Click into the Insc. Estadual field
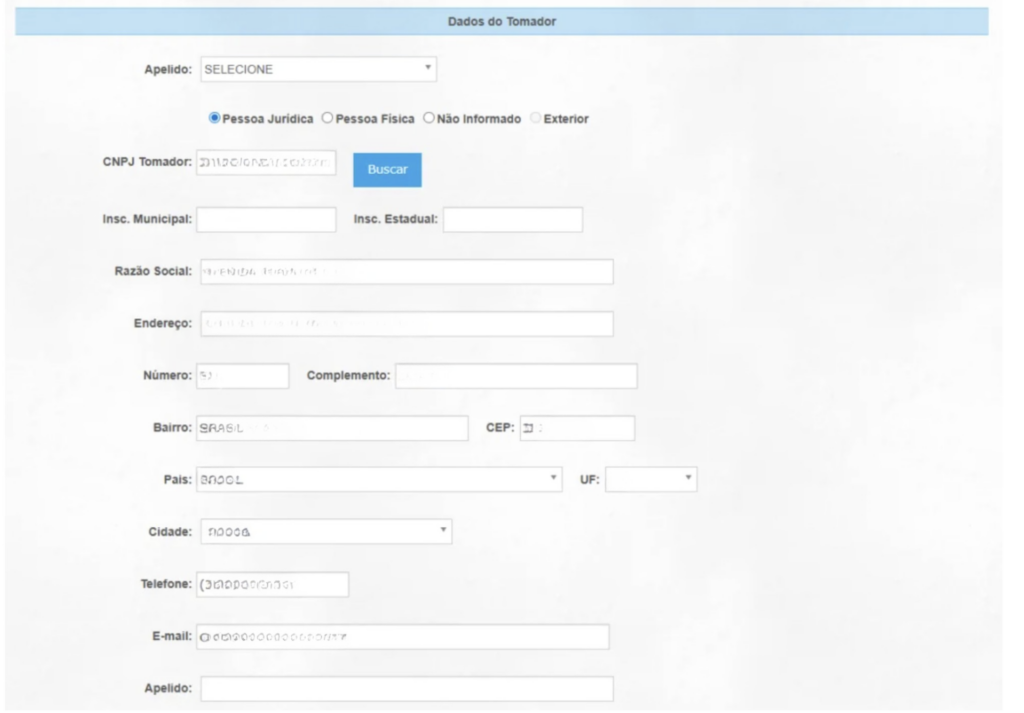Screen dimensions: 1024x713 pyautogui.click(x=512, y=220)
